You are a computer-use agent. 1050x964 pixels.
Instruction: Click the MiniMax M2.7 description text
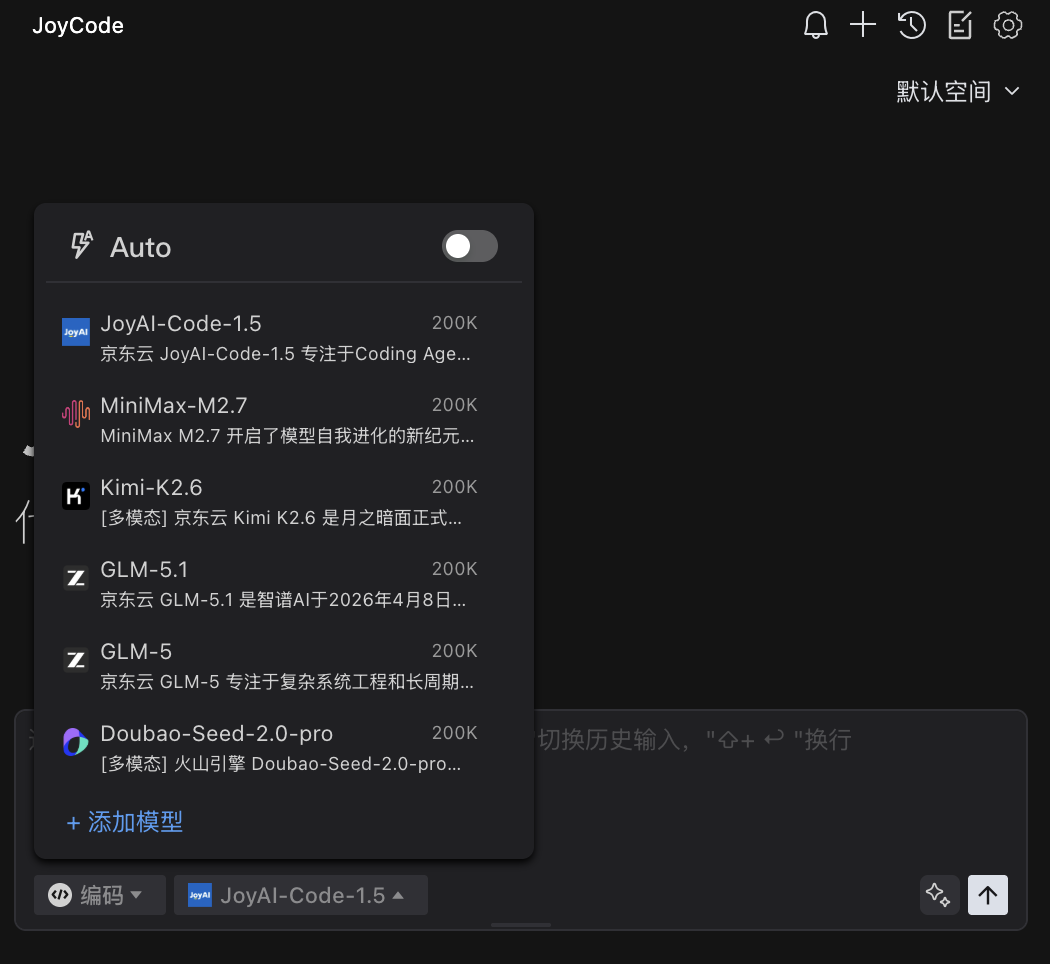[x=287, y=436]
